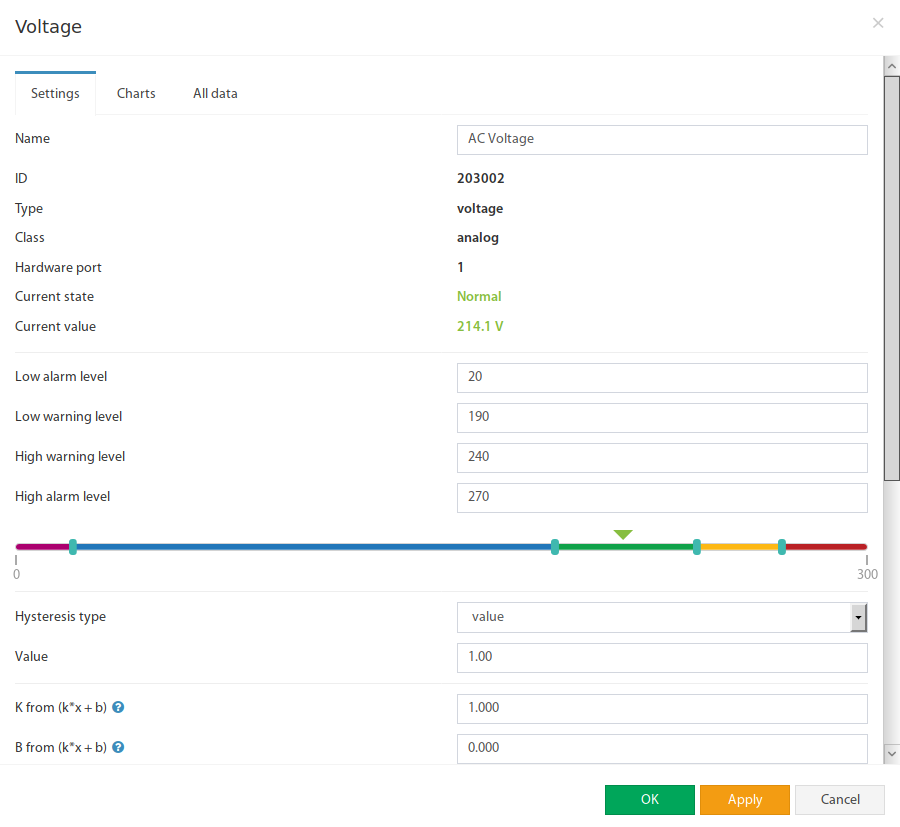Switch to the Charts tab
Screen dimensions: 900x827
pos(136,94)
